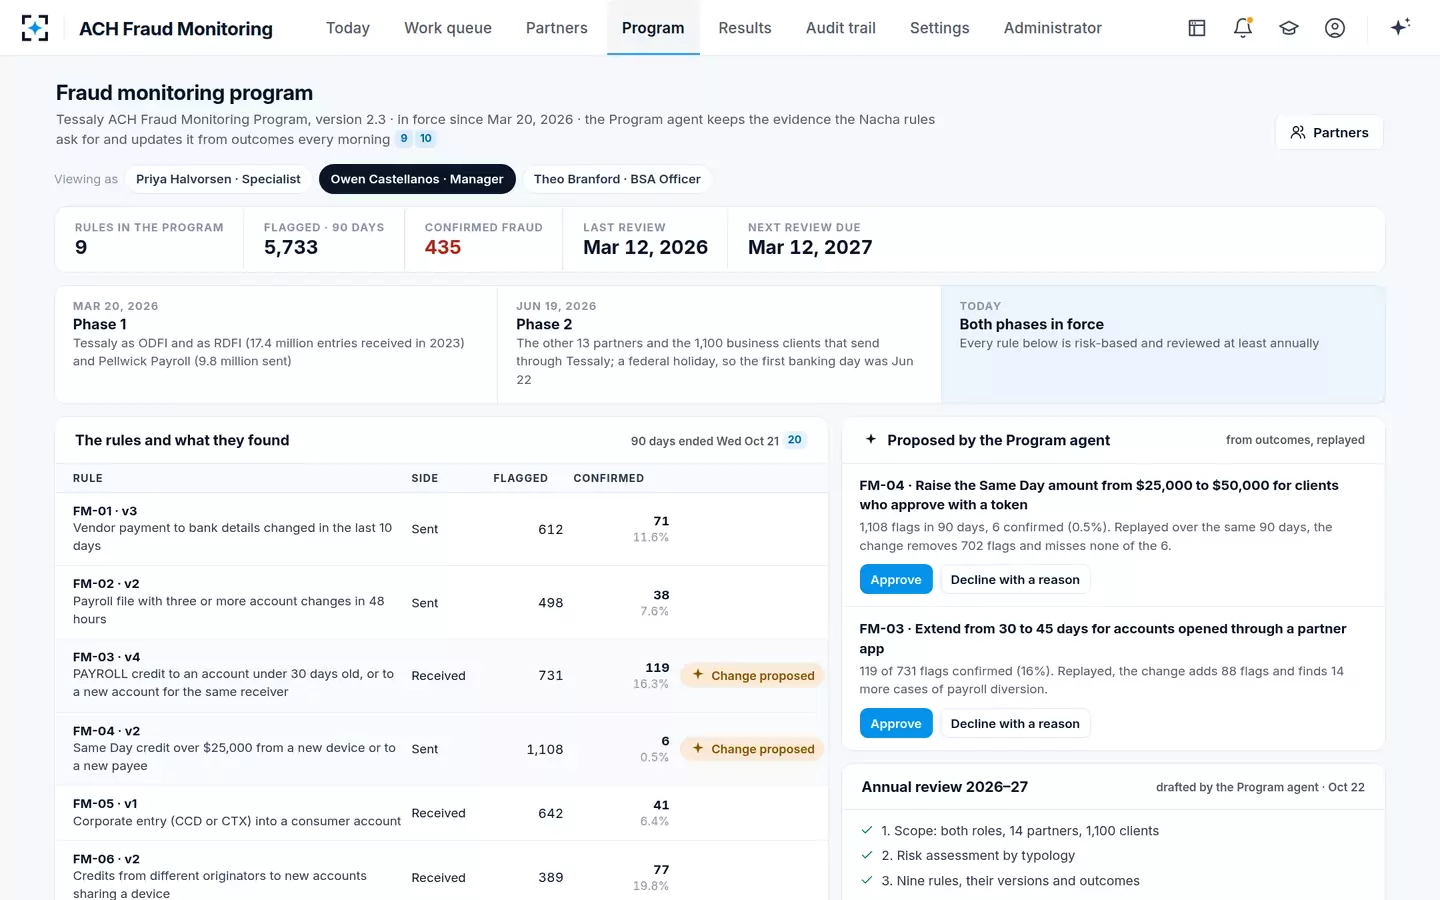The height and width of the screenshot is (900, 1440).
Task: Launch the sparkle assistant icon
Action: point(1400,27)
